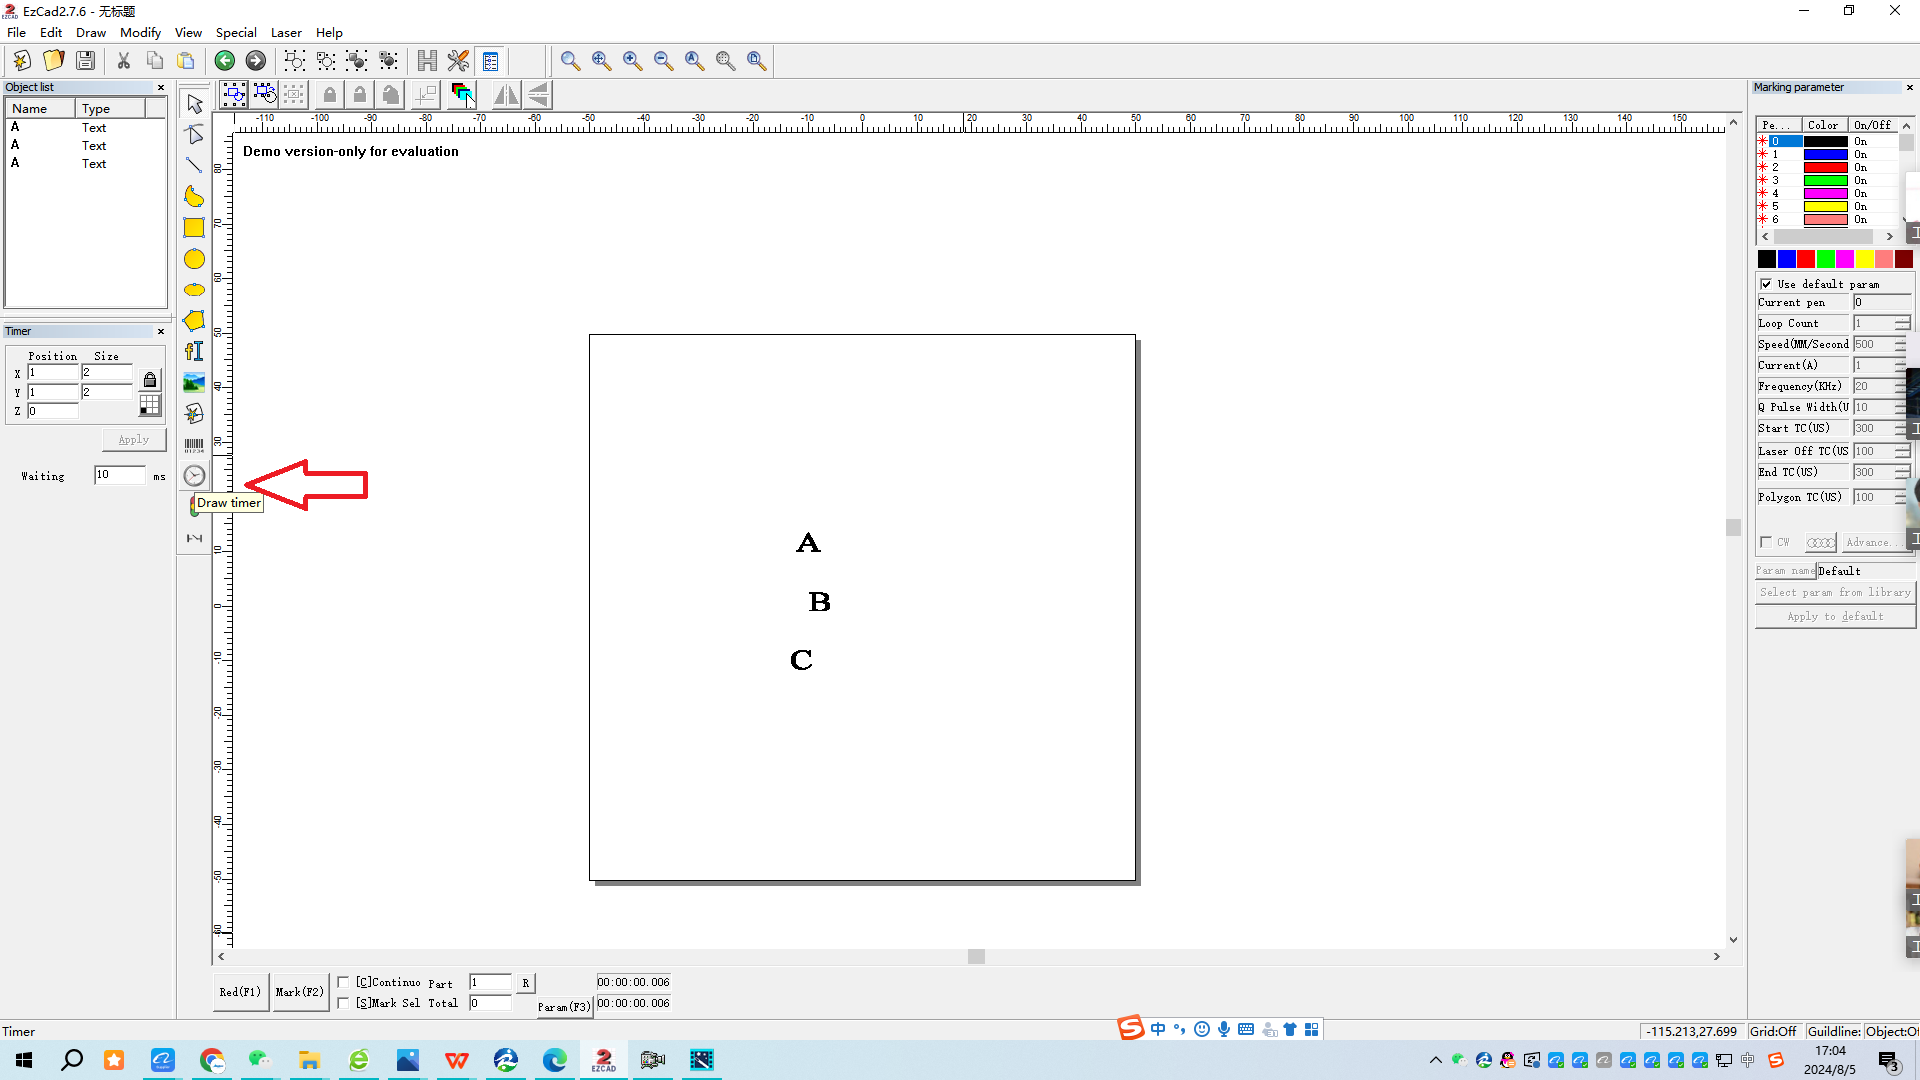Pick the green color swatch
The height and width of the screenshot is (1080, 1920).
click(1825, 259)
